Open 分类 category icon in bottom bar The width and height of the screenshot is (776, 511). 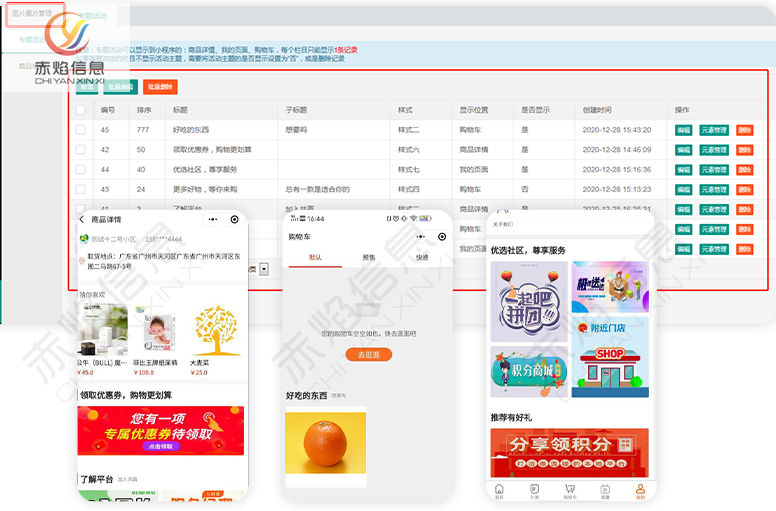click(534, 490)
